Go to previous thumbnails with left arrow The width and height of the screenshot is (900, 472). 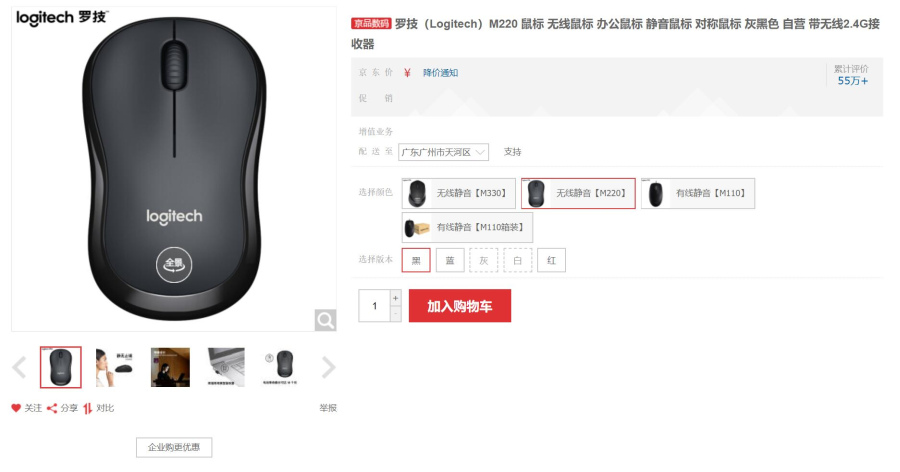point(20,367)
